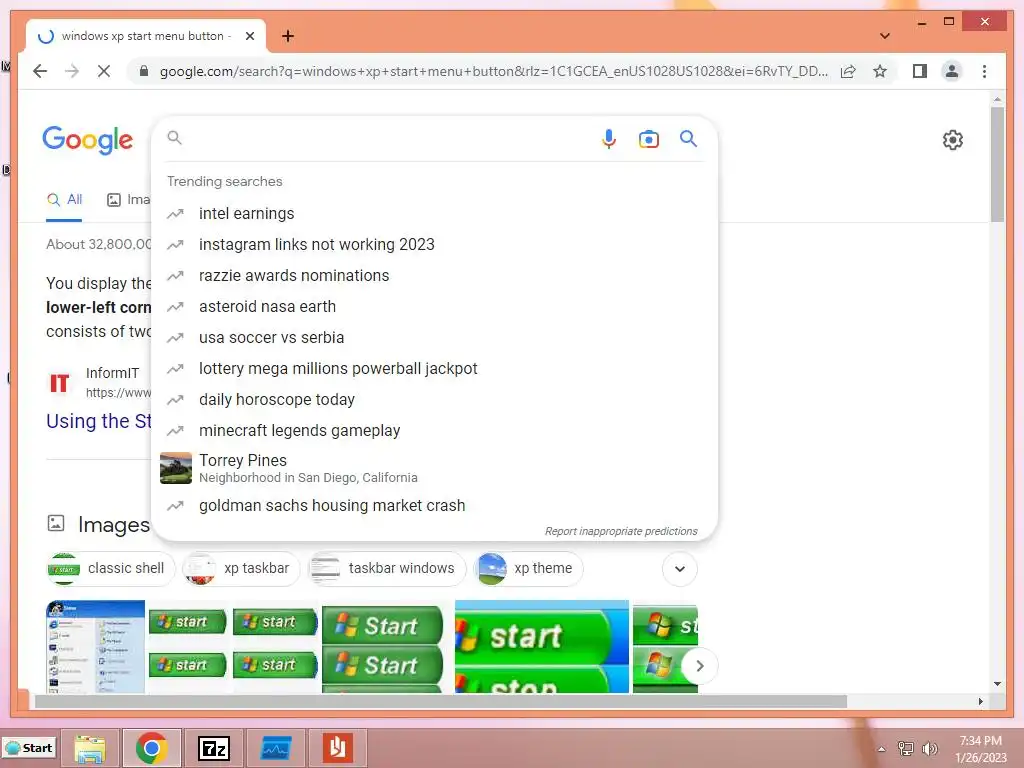1024x768 pixels.
Task: Expand more image filter chips
Action: point(680,569)
